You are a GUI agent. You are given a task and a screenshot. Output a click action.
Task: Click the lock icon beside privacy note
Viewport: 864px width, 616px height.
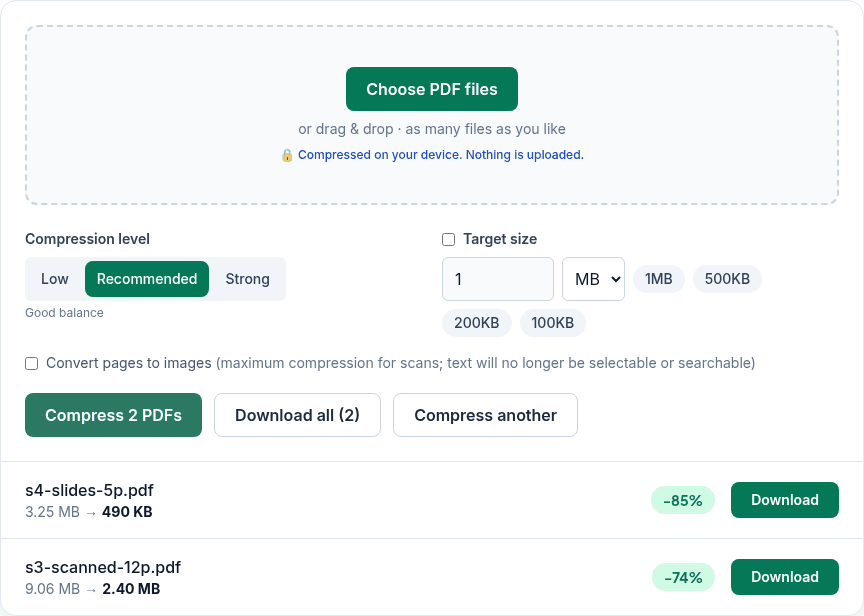click(287, 155)
